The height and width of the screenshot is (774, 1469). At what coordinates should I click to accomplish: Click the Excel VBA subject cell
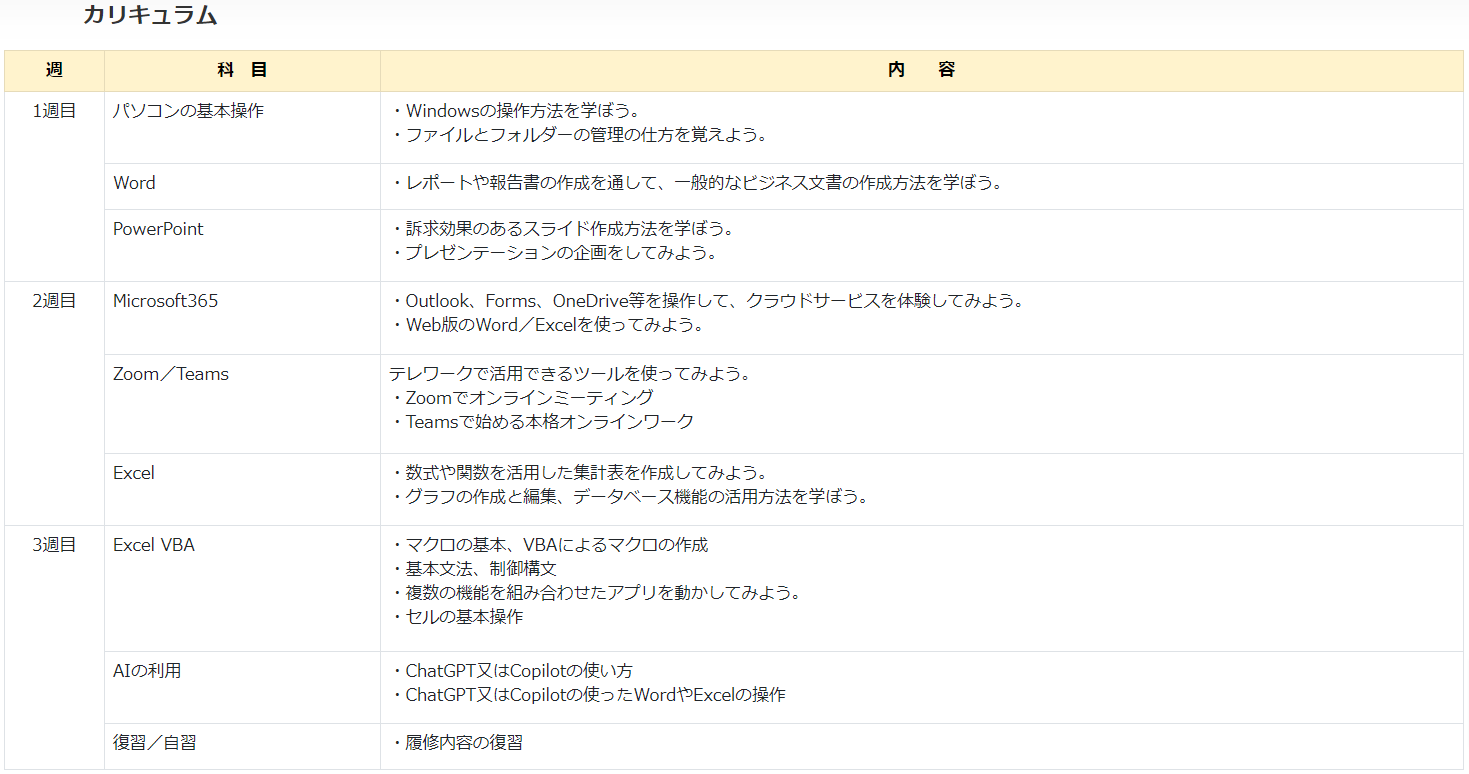(154, 545)
